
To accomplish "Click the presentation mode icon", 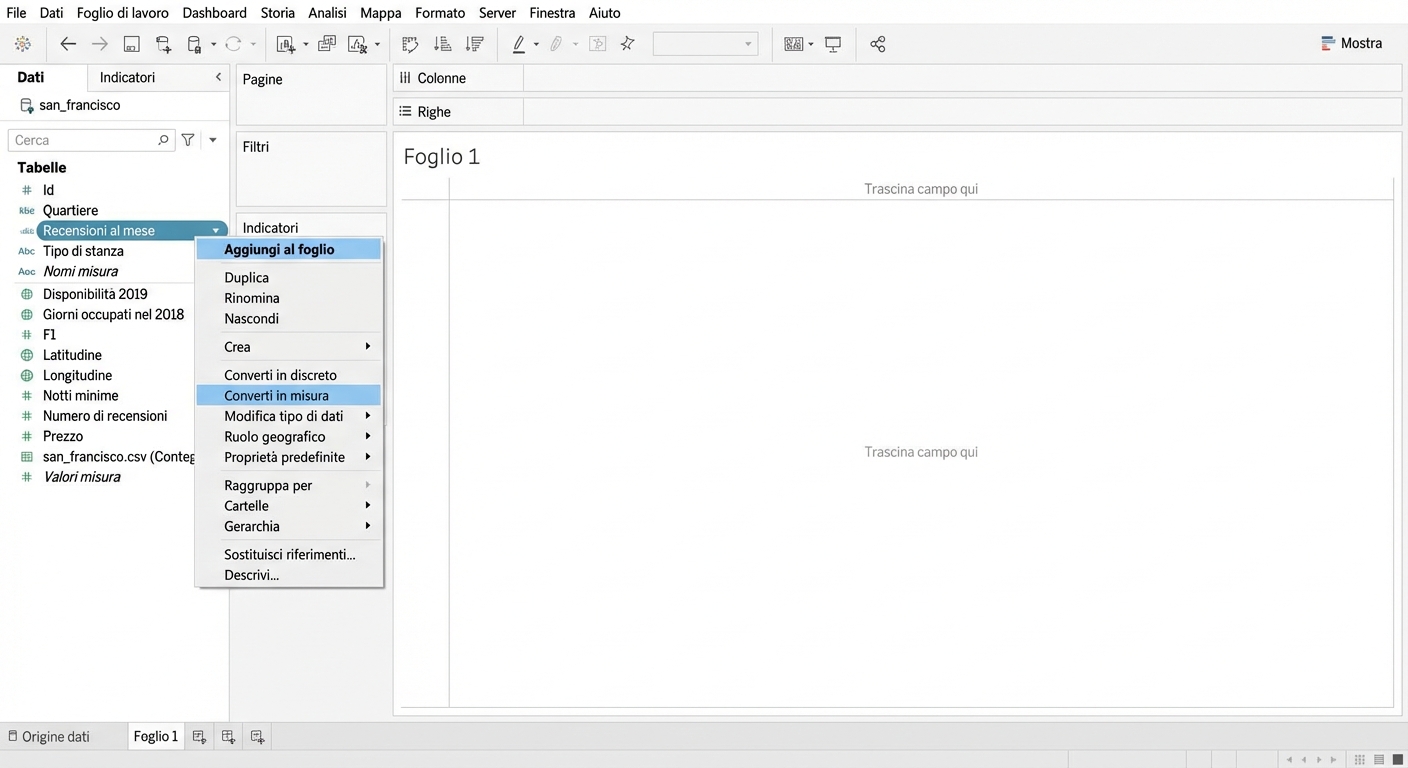I will click(x=833, y=44).
